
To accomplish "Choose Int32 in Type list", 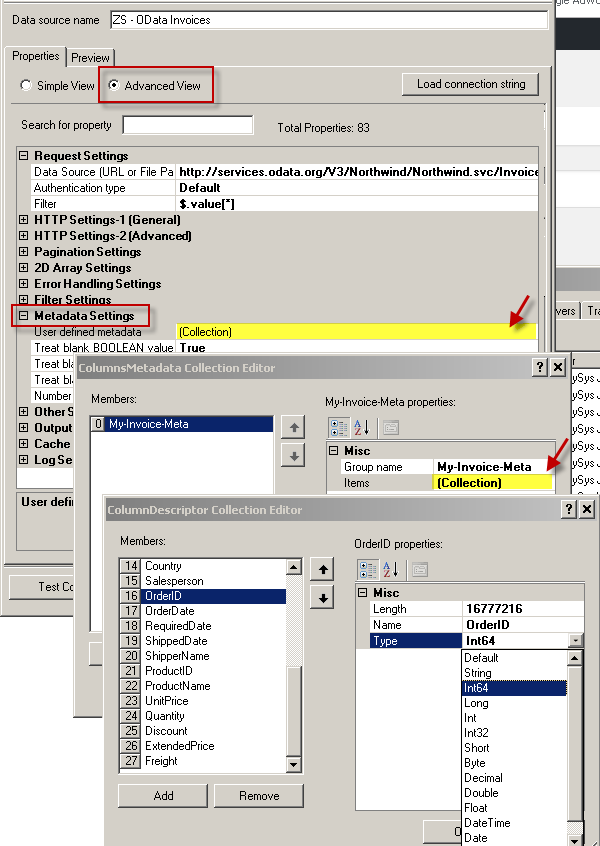I will (515, 733).
